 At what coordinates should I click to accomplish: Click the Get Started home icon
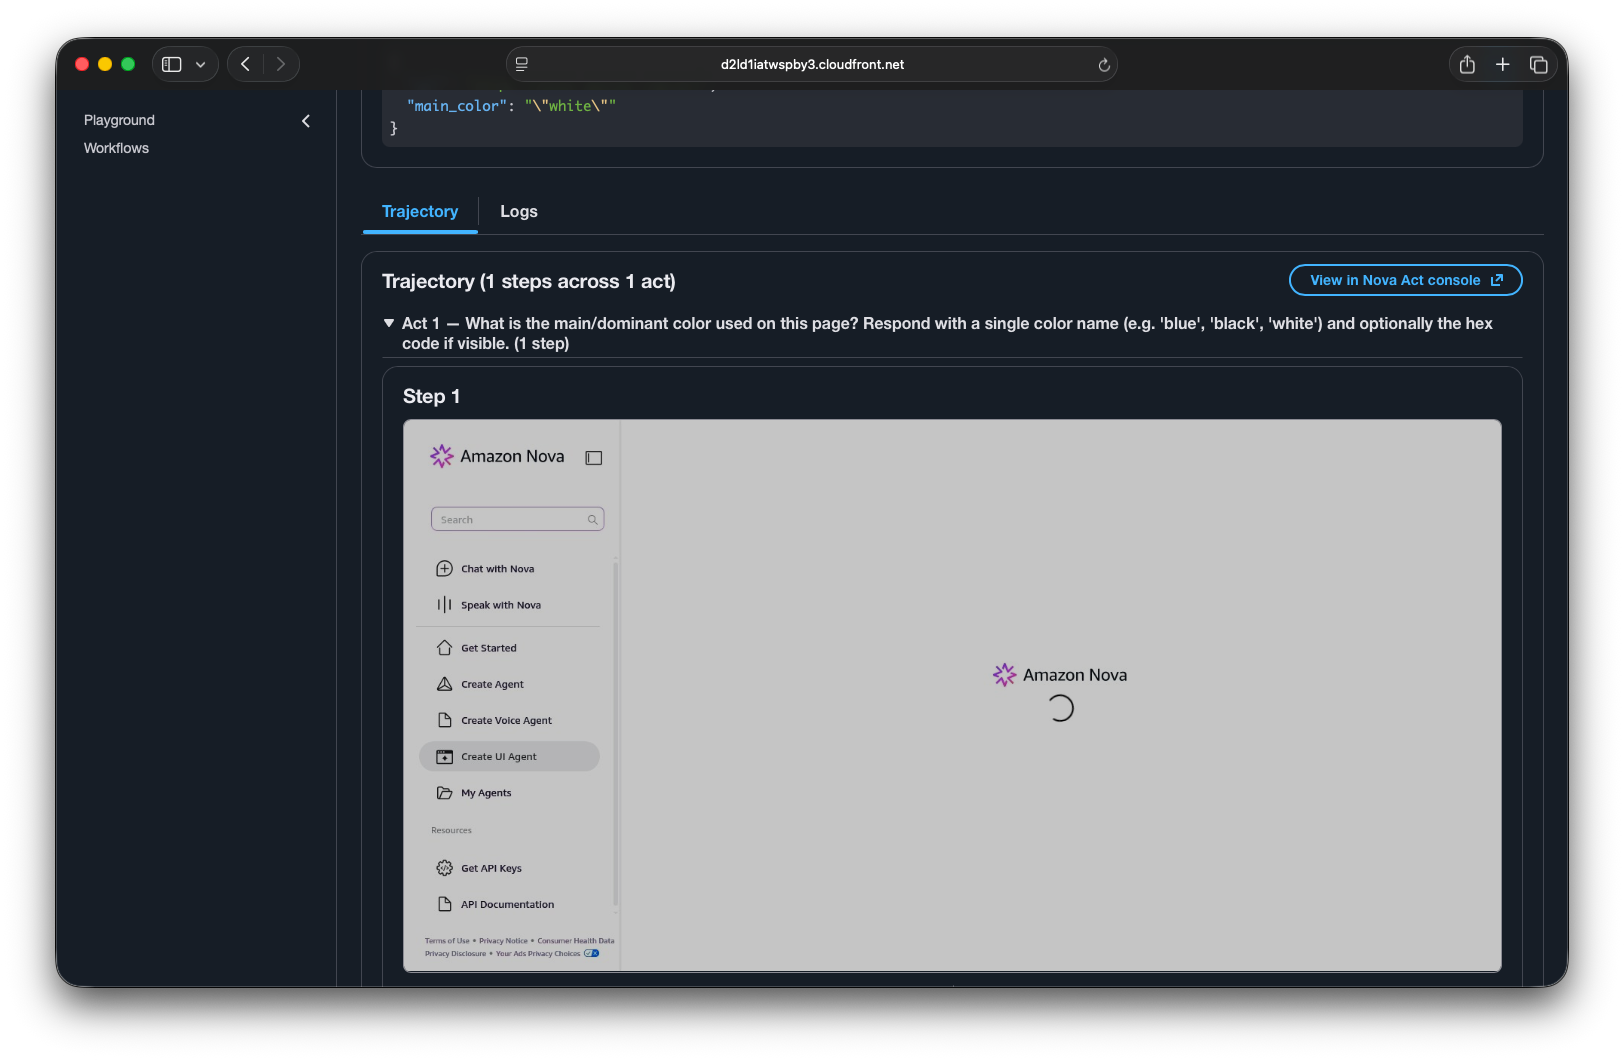coord(445,648)
